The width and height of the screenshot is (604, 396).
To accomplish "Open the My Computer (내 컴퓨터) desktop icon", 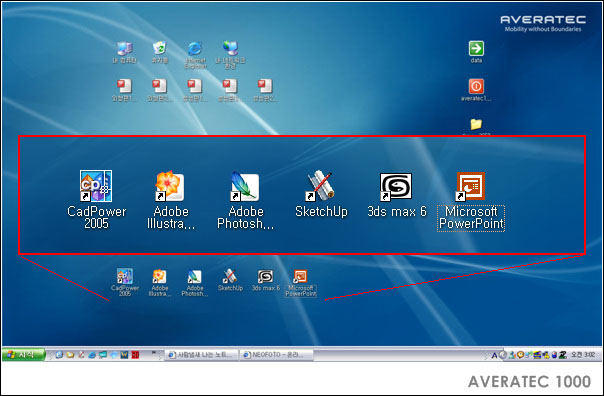I will tap(124, 53).
